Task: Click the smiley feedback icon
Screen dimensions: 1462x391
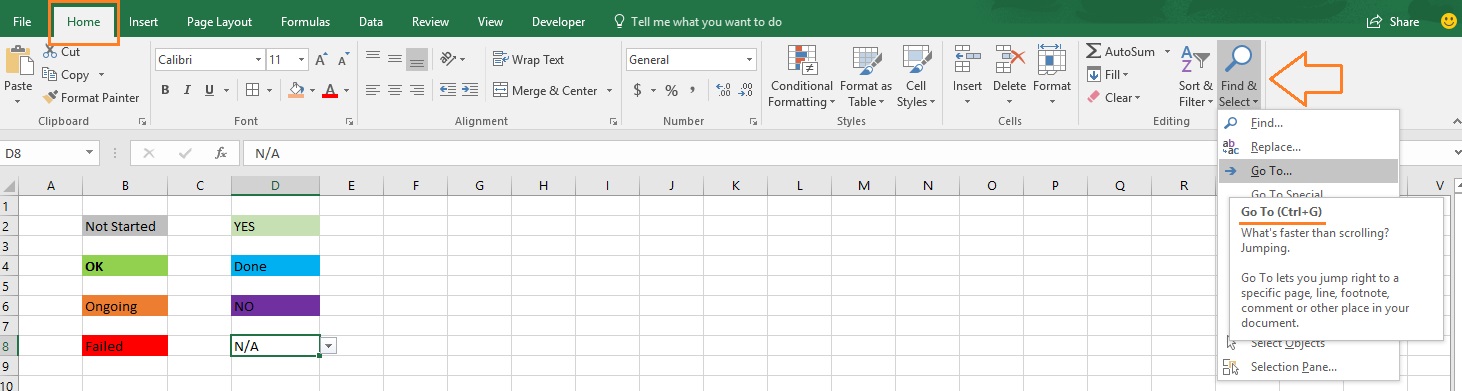Action: (1448, 21)
